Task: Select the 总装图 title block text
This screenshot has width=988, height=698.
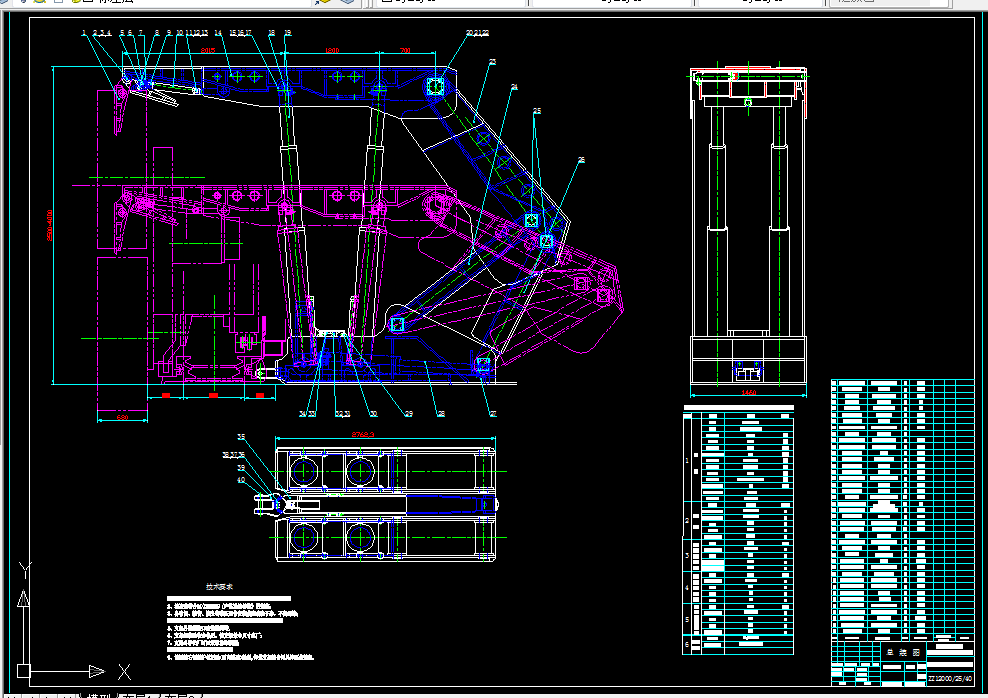Action: [903, 653]
